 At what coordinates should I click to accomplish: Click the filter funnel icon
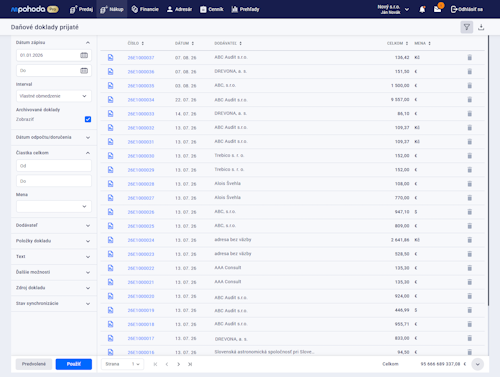click(467, 27)
